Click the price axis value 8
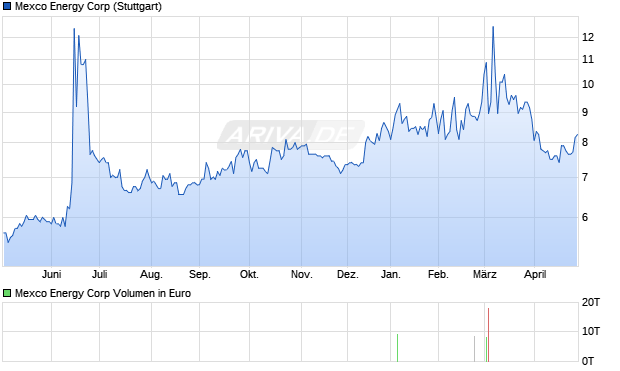 click(585, 142)
